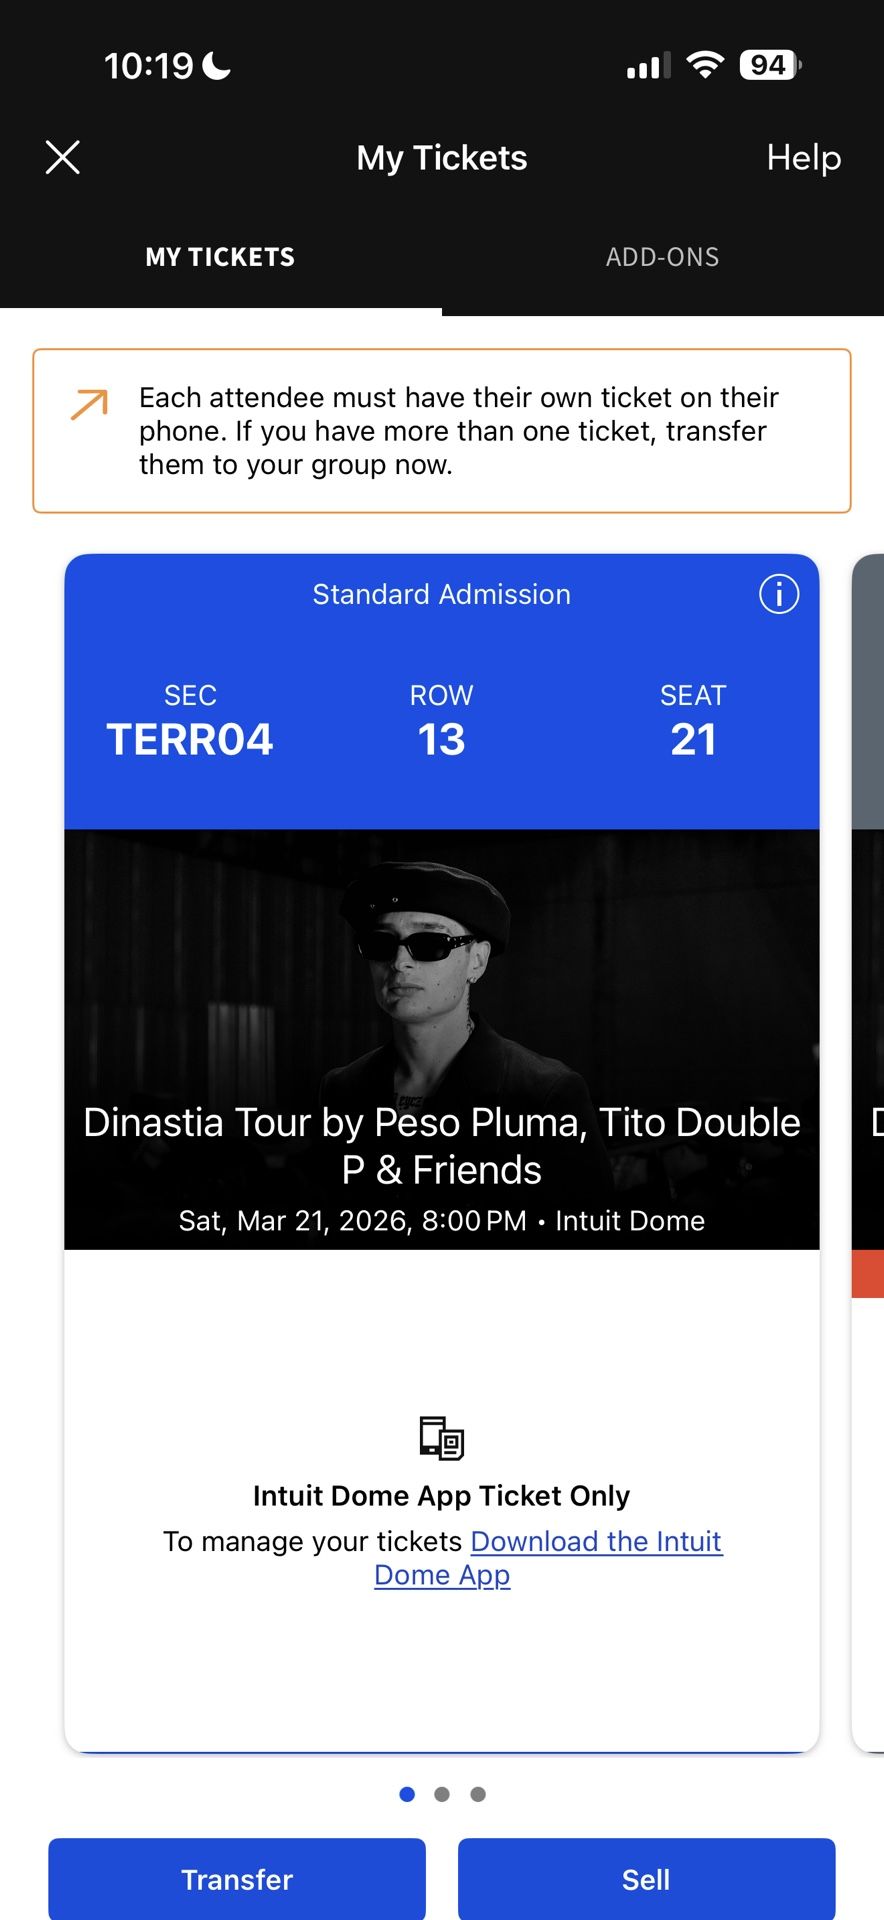Tap the battery level indicator
The image size is (884, 1920).
point(770,66)
